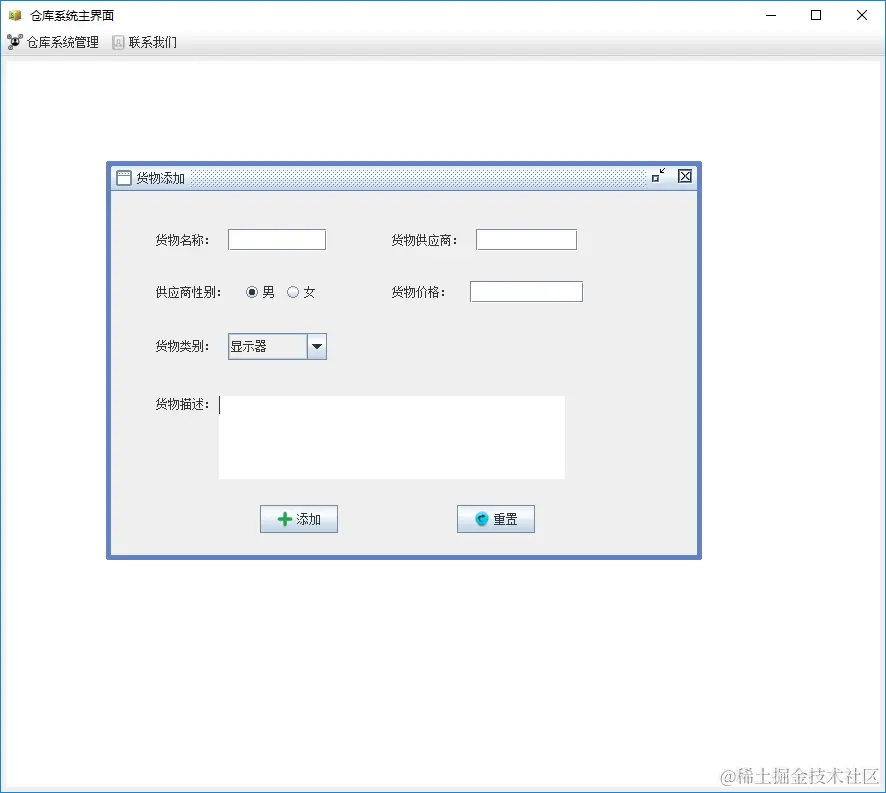This screenshot has height=793, width=886.
Task: Click the 货物名称 text field
Action: [x=277, y=240]
